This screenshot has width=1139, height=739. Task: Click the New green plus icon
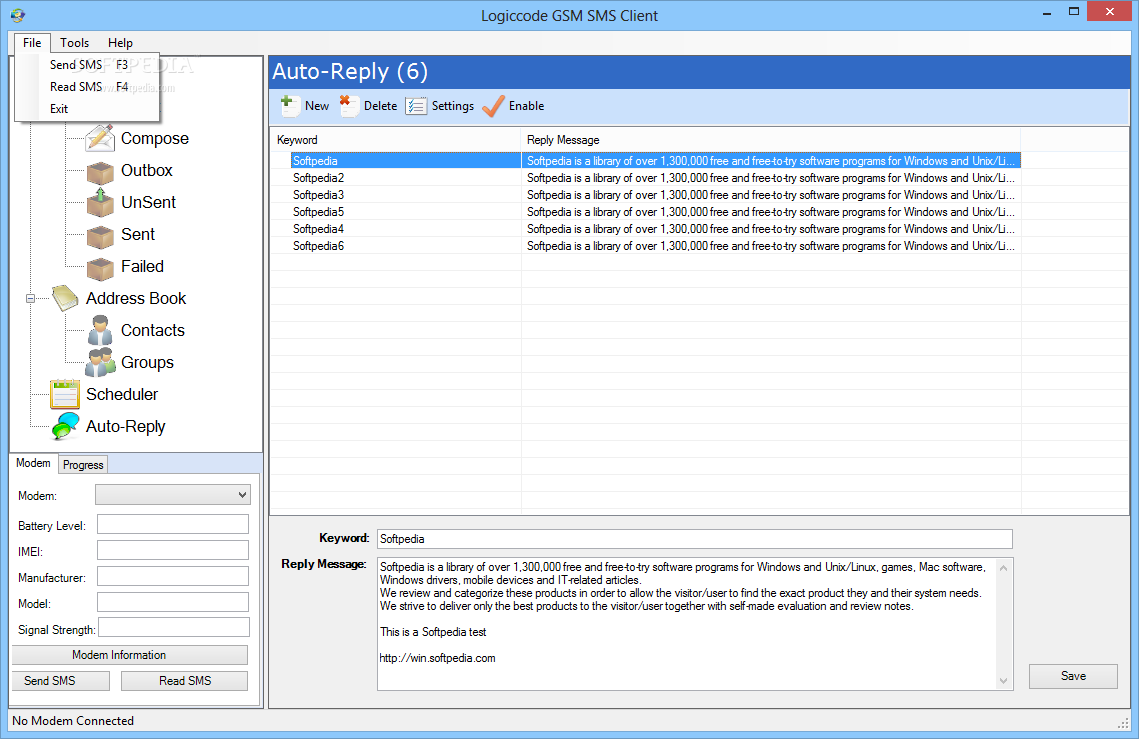click(289, 106)
